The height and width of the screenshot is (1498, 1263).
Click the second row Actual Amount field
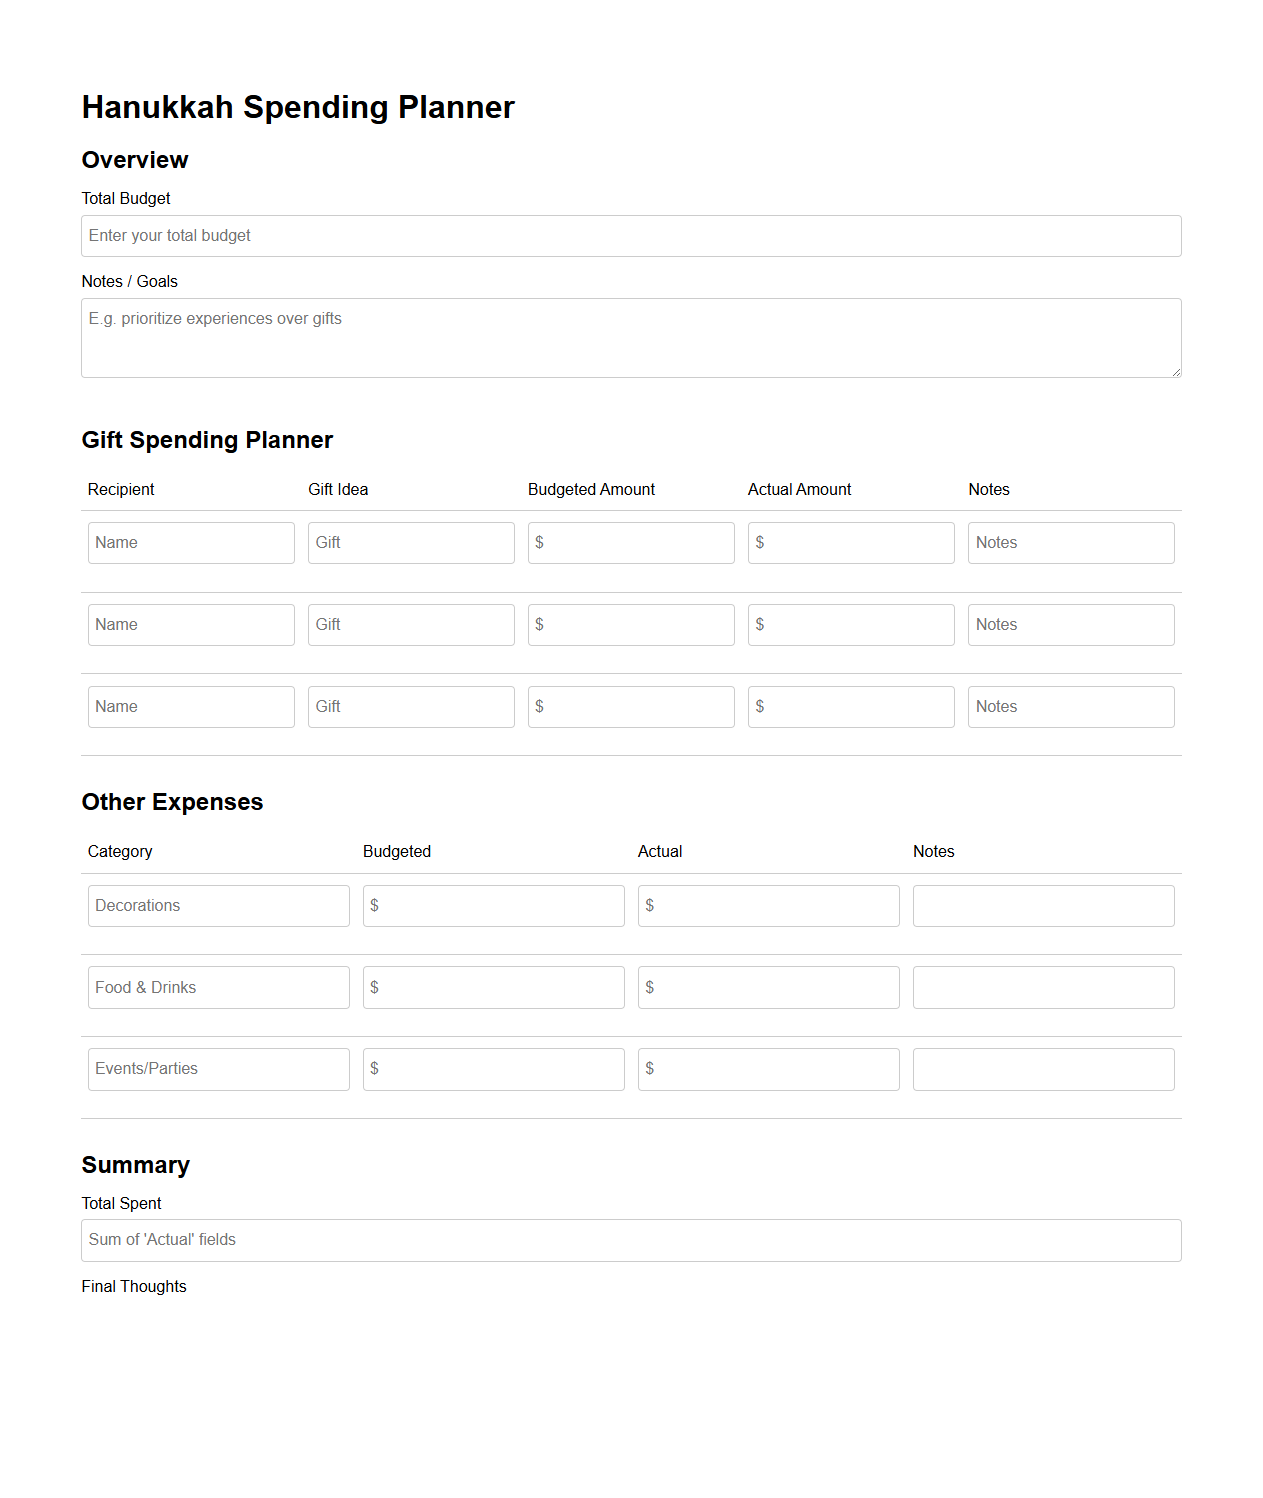tap(850, 624)
